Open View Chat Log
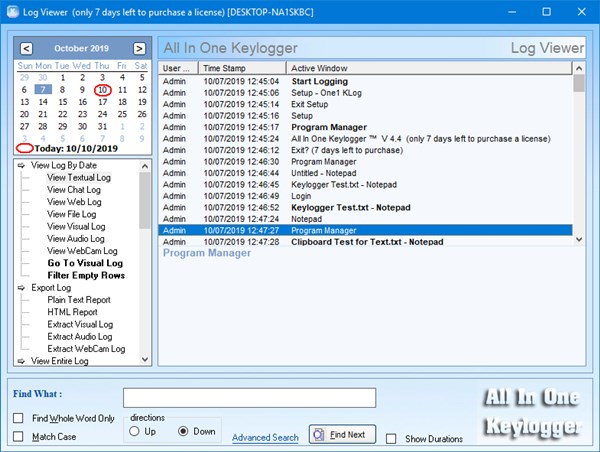This screenshot has height=452, width=600. click(x=74, y=190)
